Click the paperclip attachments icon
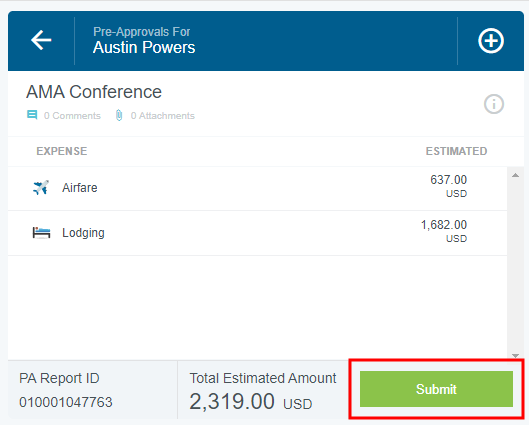Viewport: 529px width, 425px height. pos(119,115)
